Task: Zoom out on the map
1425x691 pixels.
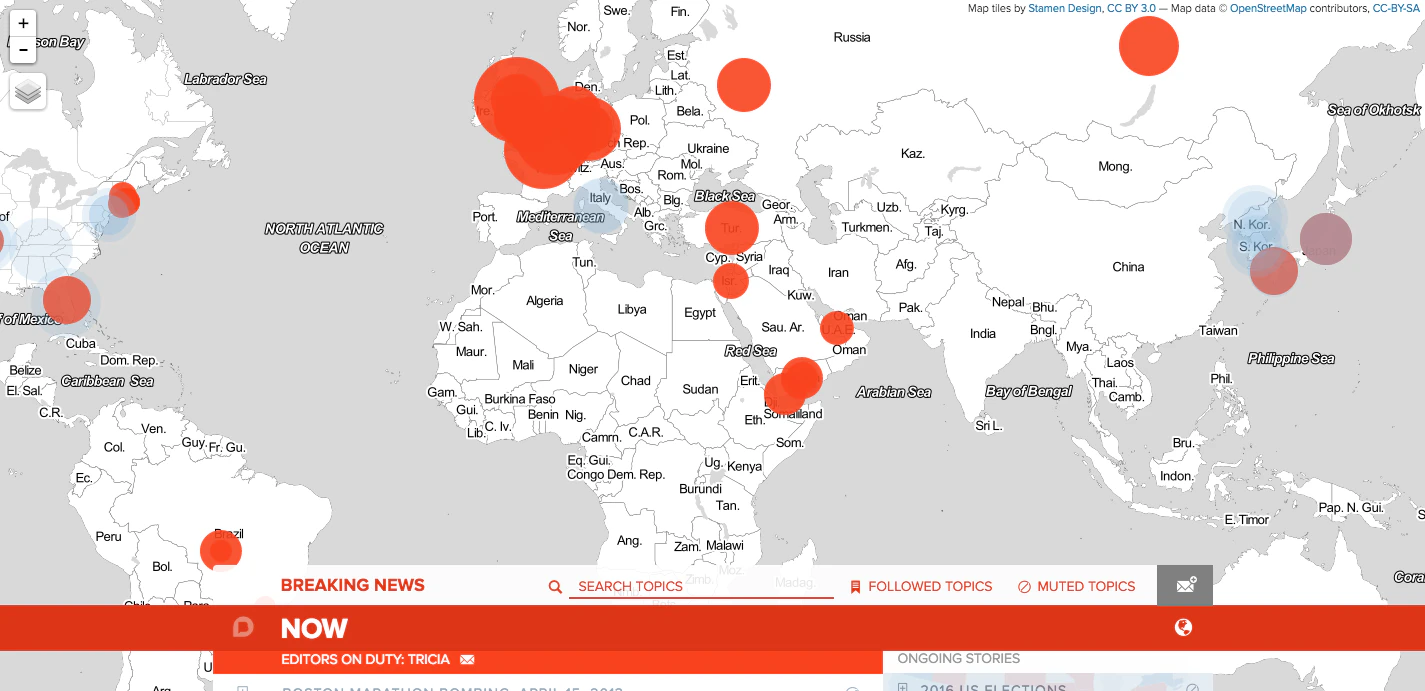Action: pyautogui.click(x=23, y=49)
